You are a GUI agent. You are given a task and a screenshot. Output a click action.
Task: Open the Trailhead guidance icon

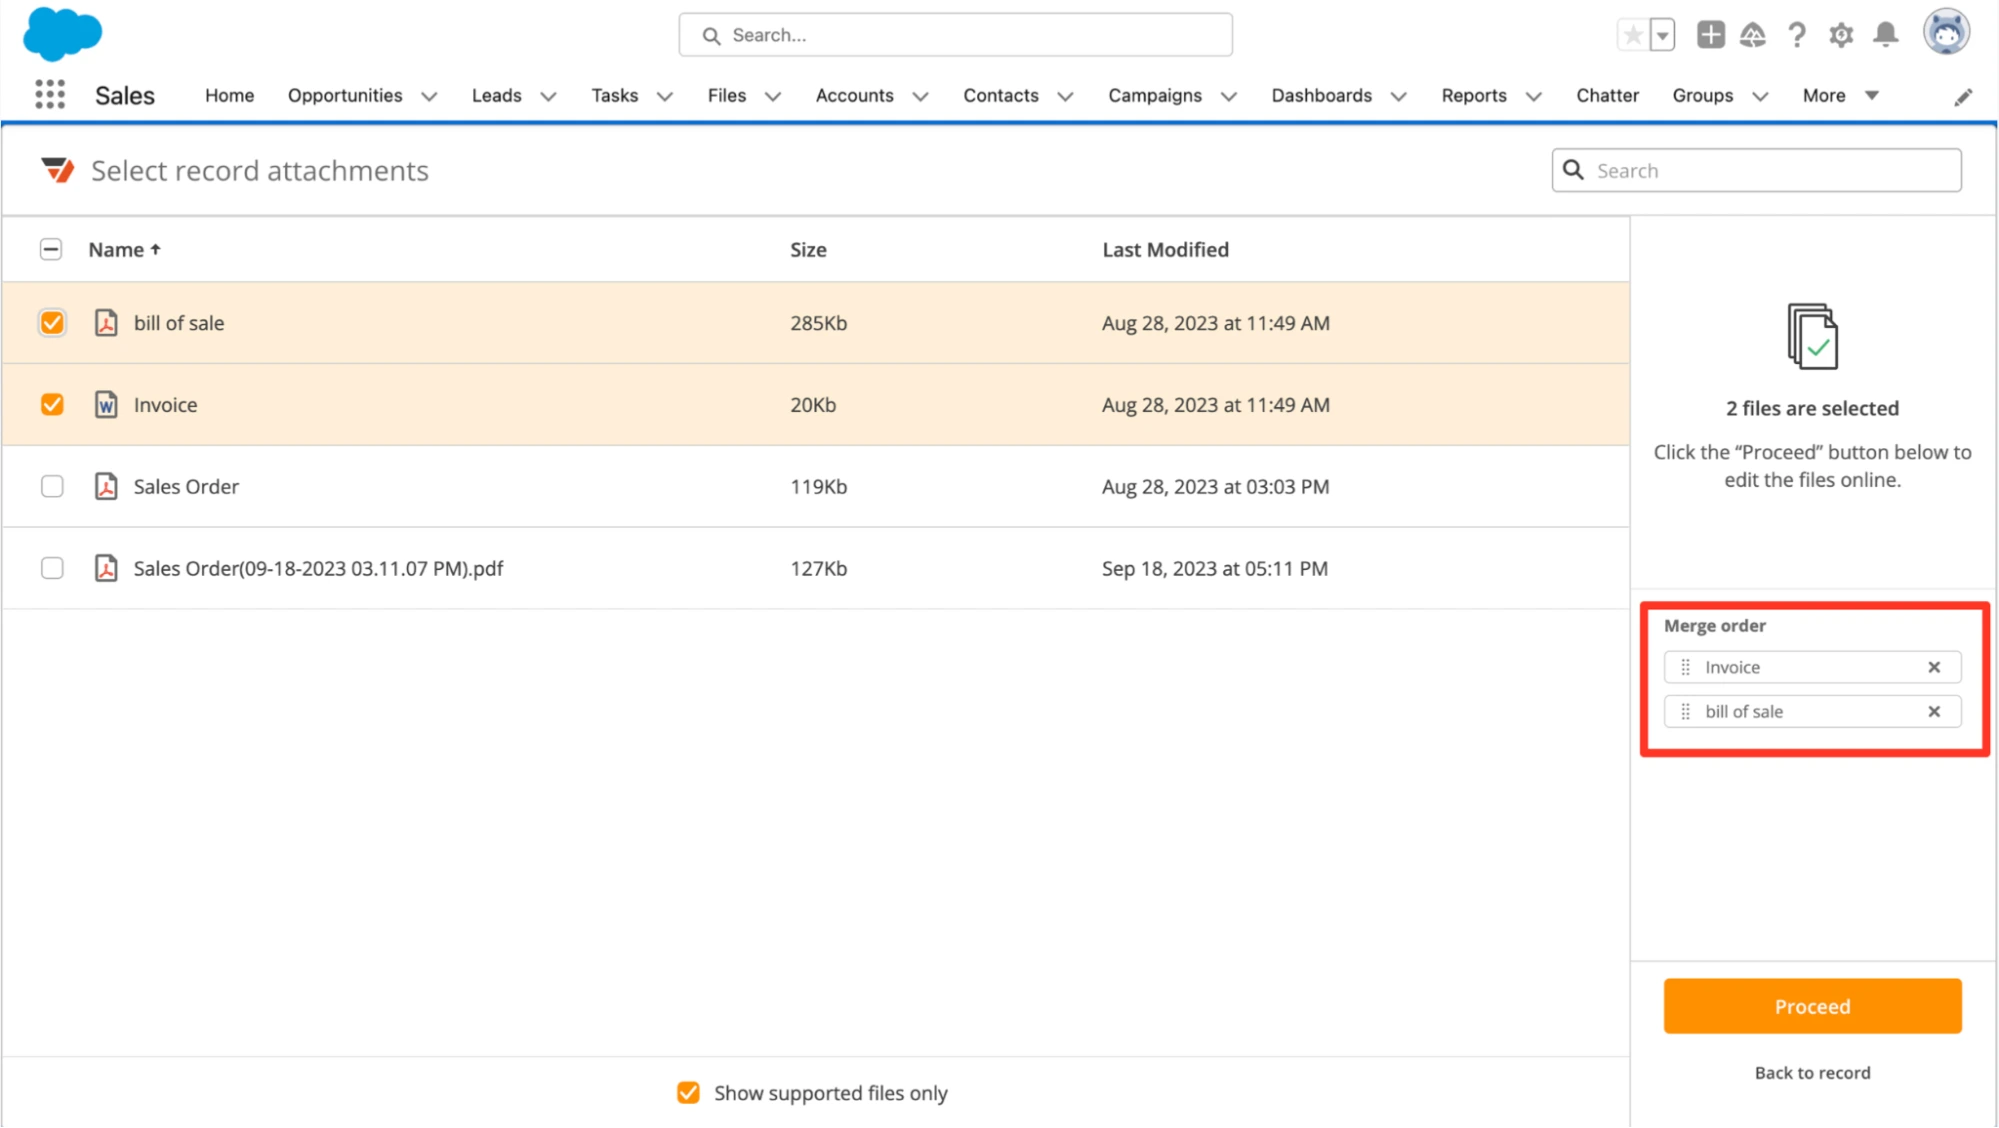point(1753,35)
